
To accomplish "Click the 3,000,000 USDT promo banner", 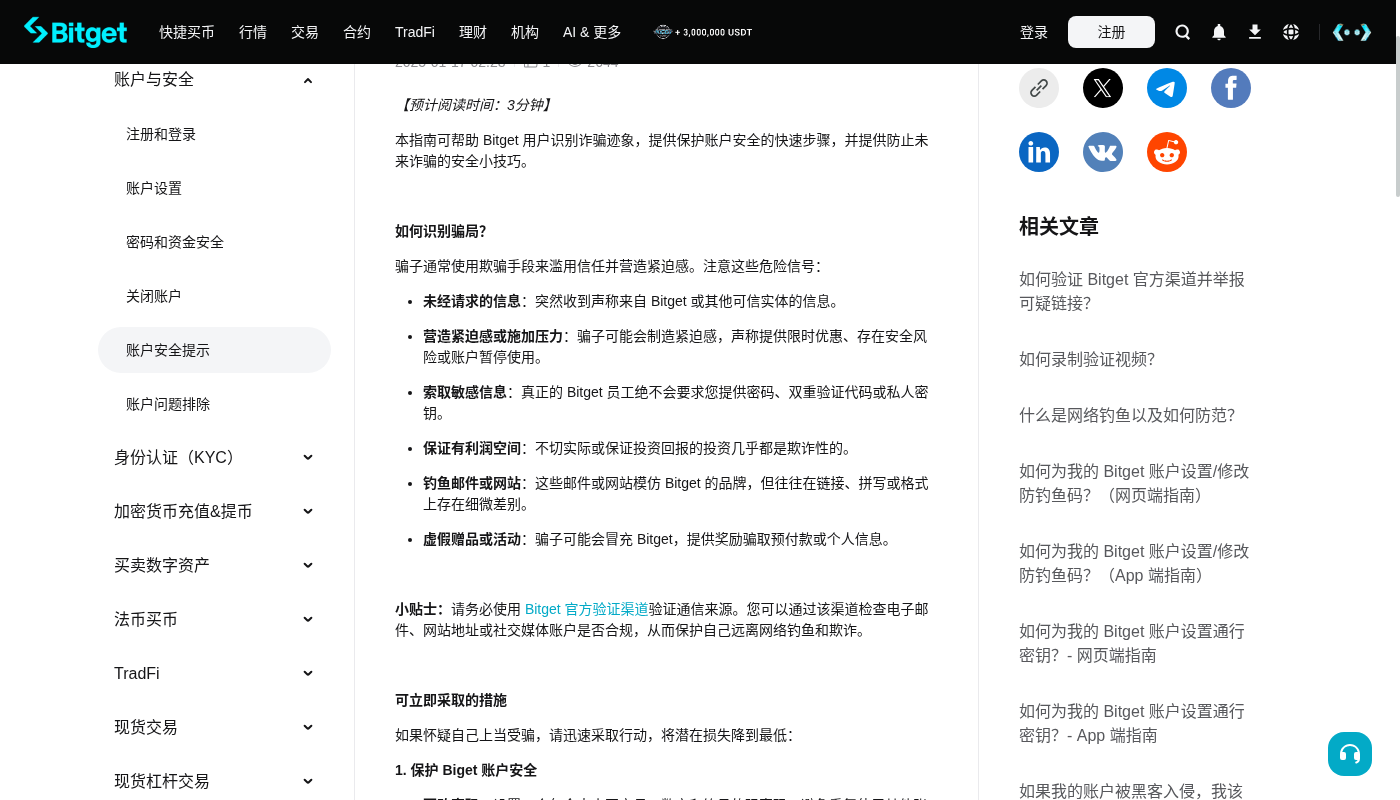I will [703, 32].
